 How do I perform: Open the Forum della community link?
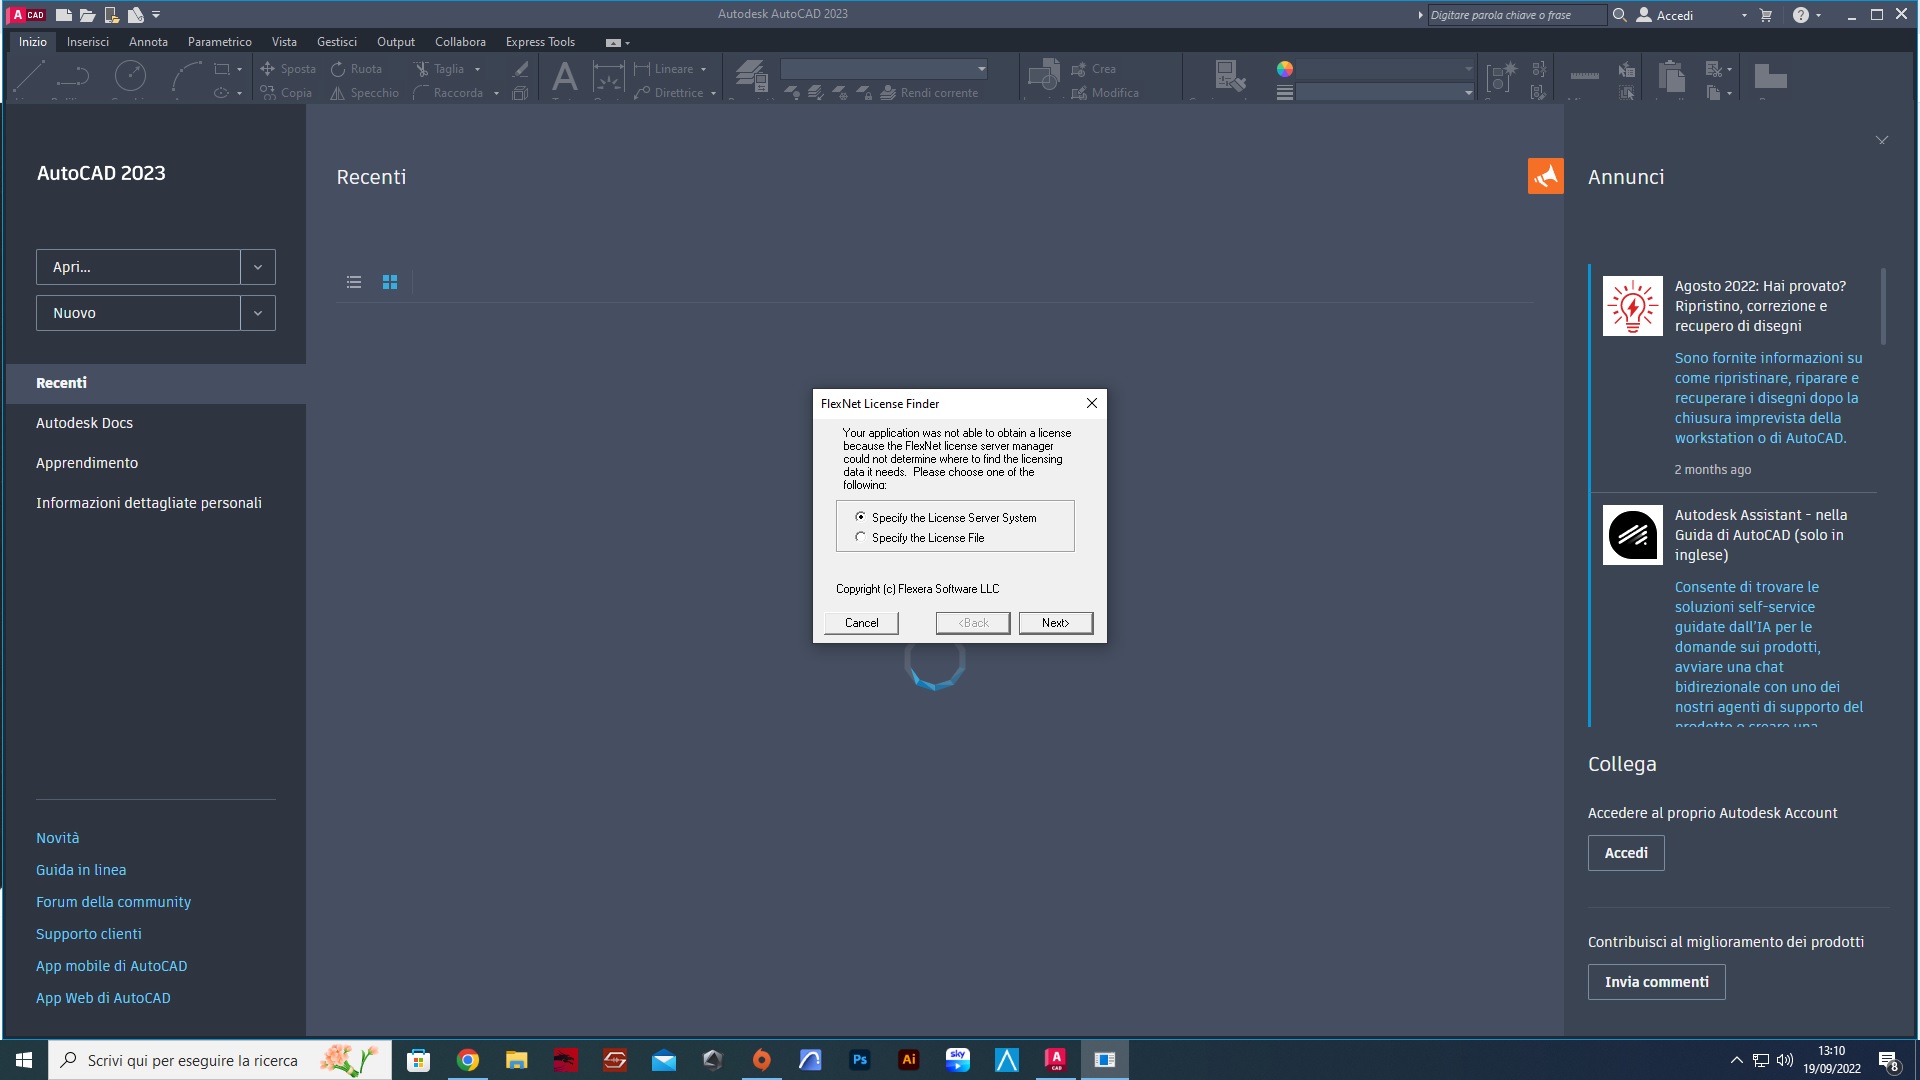[113, 902]
